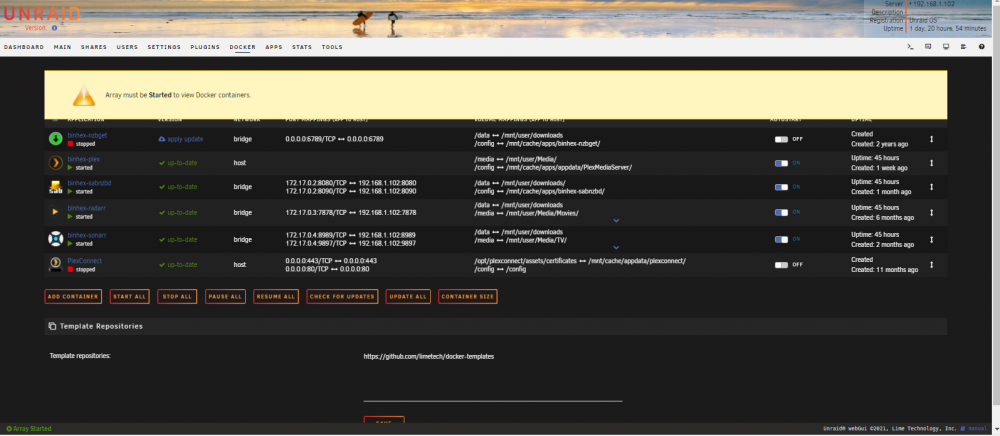The width and height of the screenshot is (1000, 436).
Task: Open the Settings menu
Action: coord(164,47)
